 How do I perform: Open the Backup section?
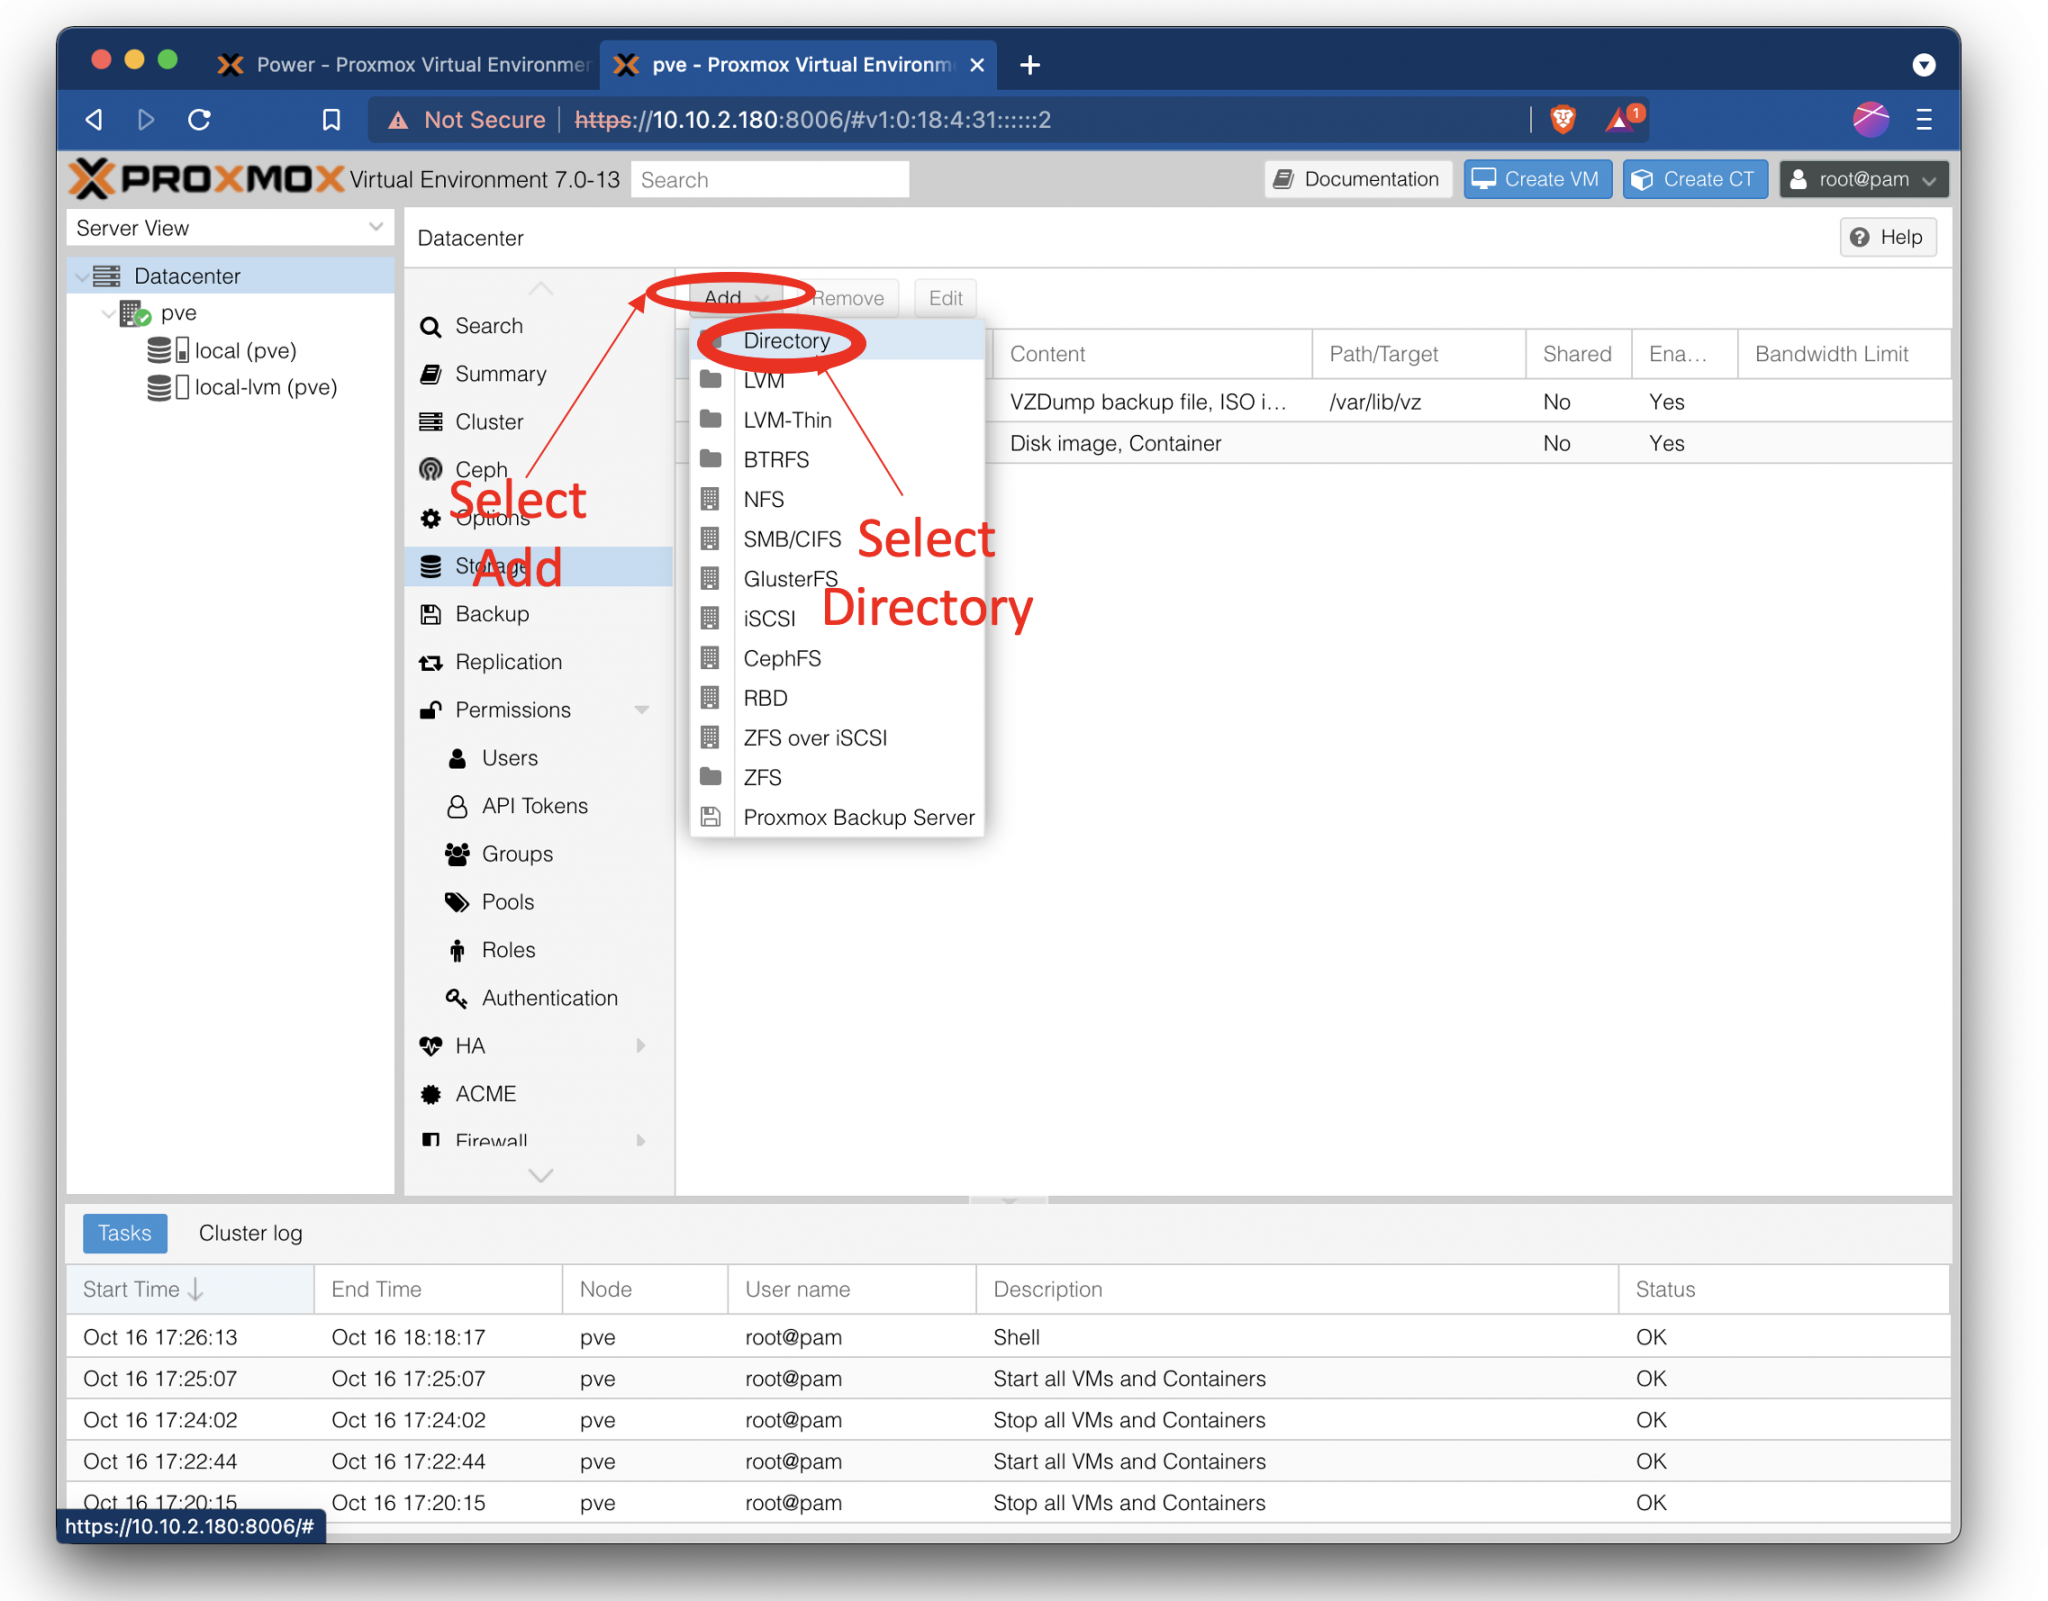(x=492, y=613)
